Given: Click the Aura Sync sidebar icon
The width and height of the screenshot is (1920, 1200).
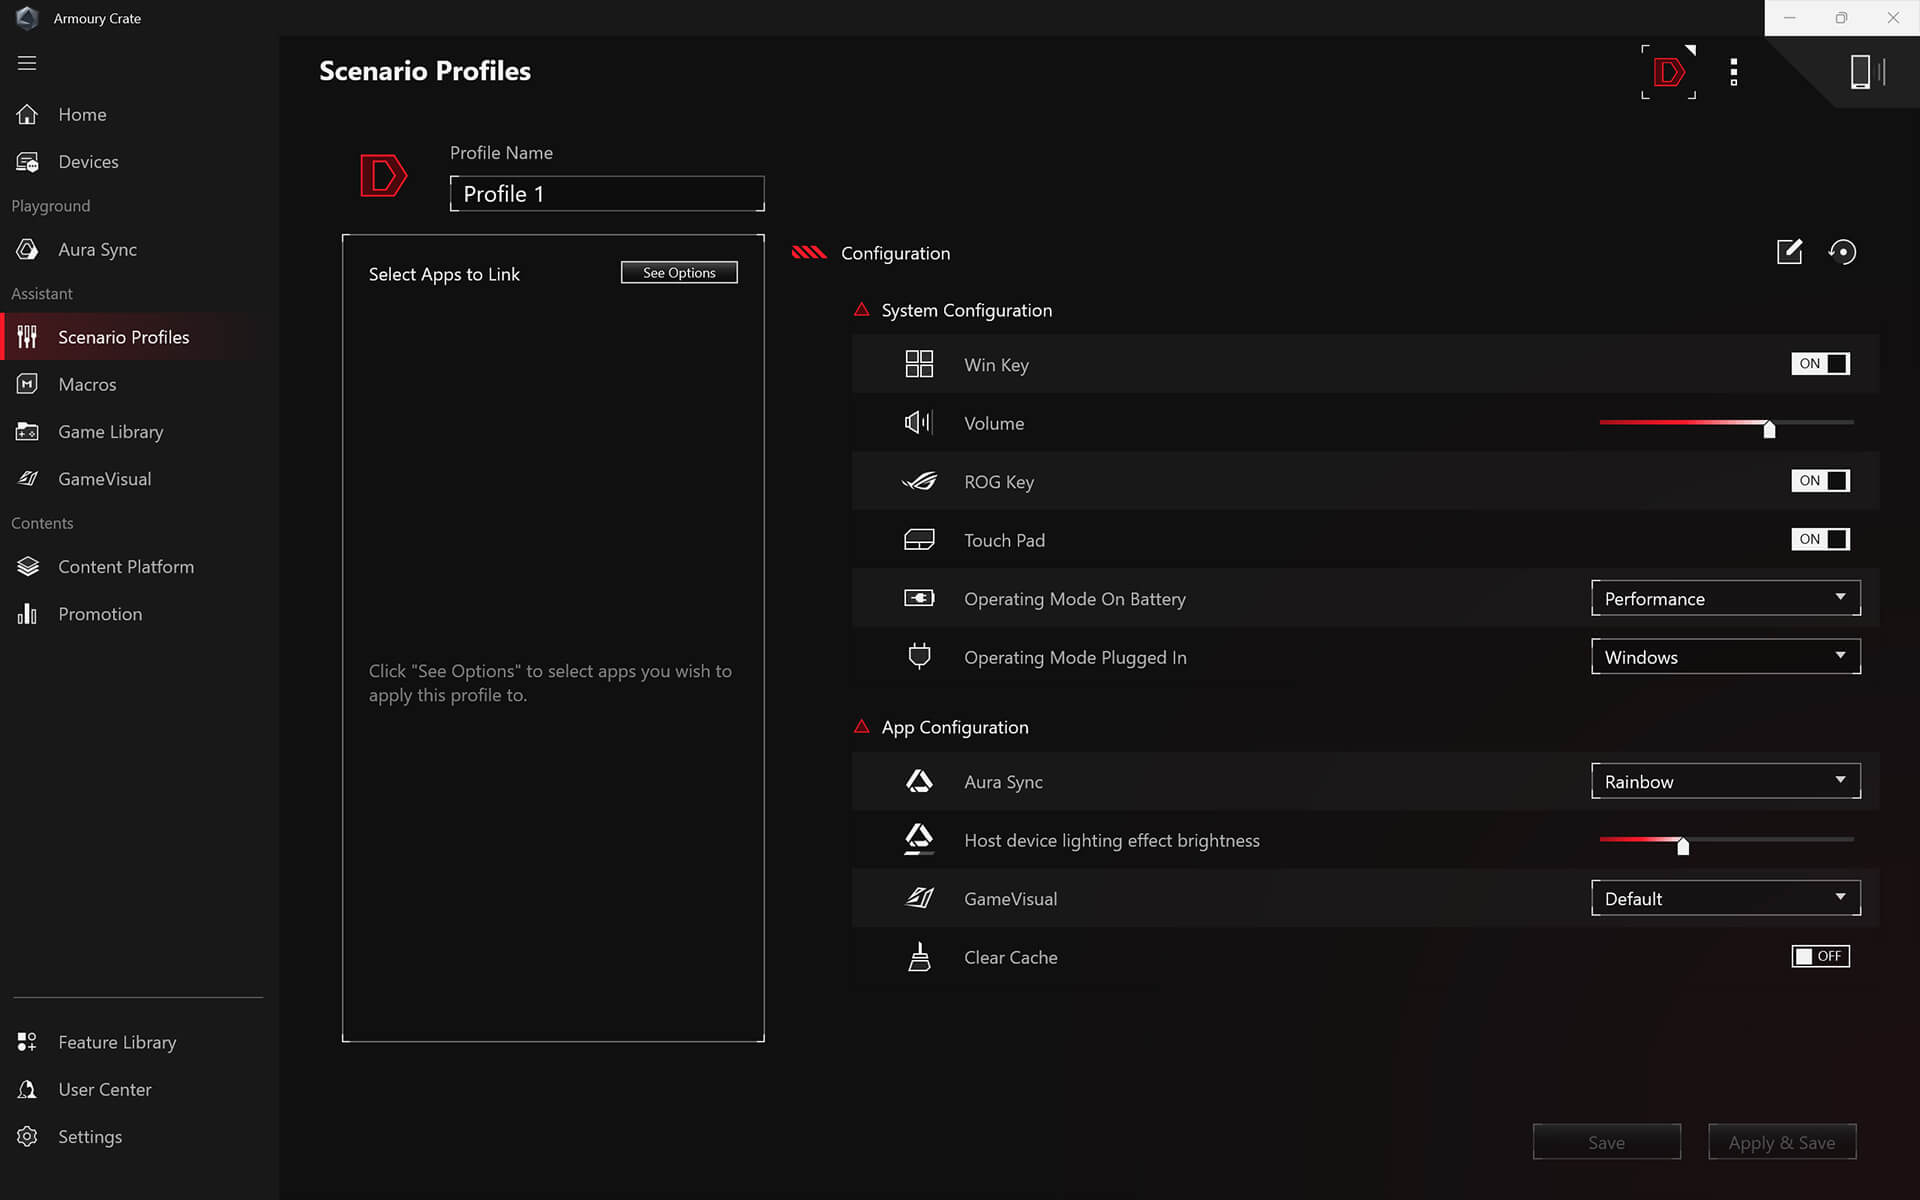Looking at the screenshot, I should [27, 249].
